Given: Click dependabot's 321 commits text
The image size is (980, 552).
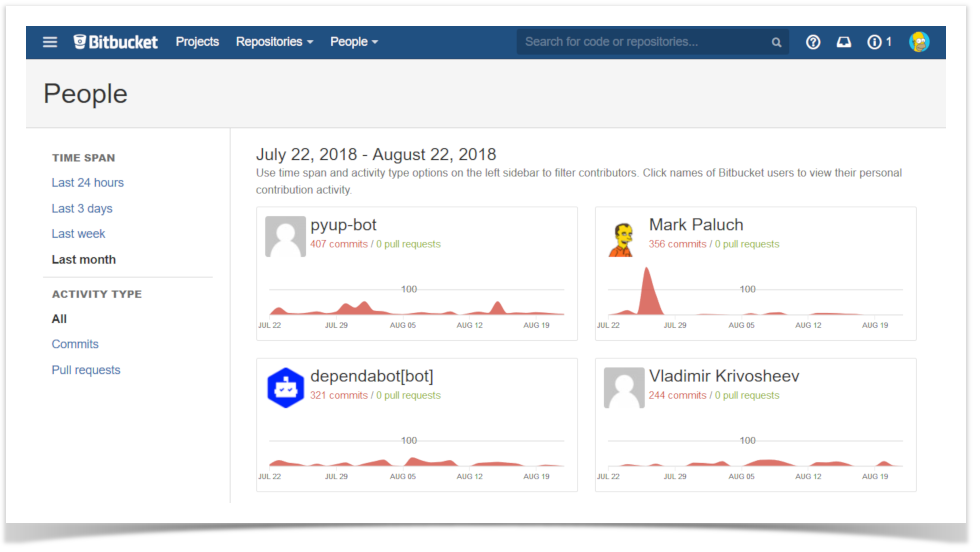Looking at the screenshot, I should coord(339,396).
